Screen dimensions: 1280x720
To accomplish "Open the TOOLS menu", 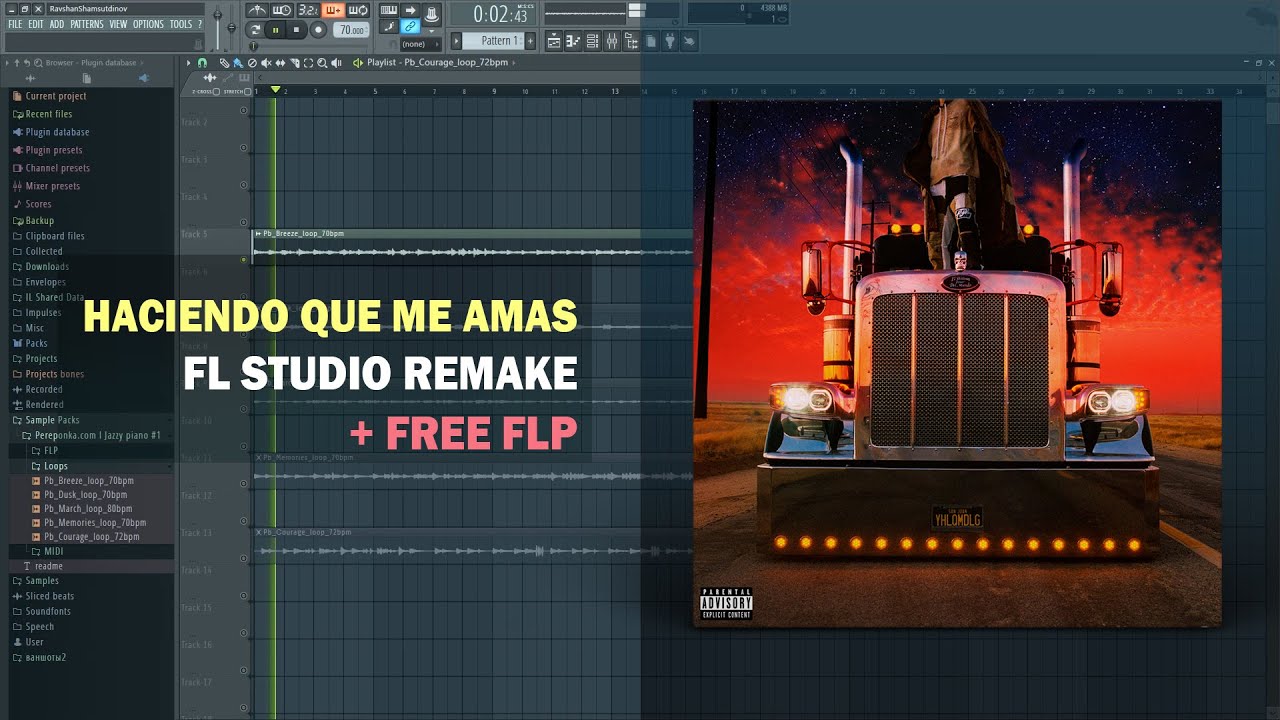I will (180, 24).
